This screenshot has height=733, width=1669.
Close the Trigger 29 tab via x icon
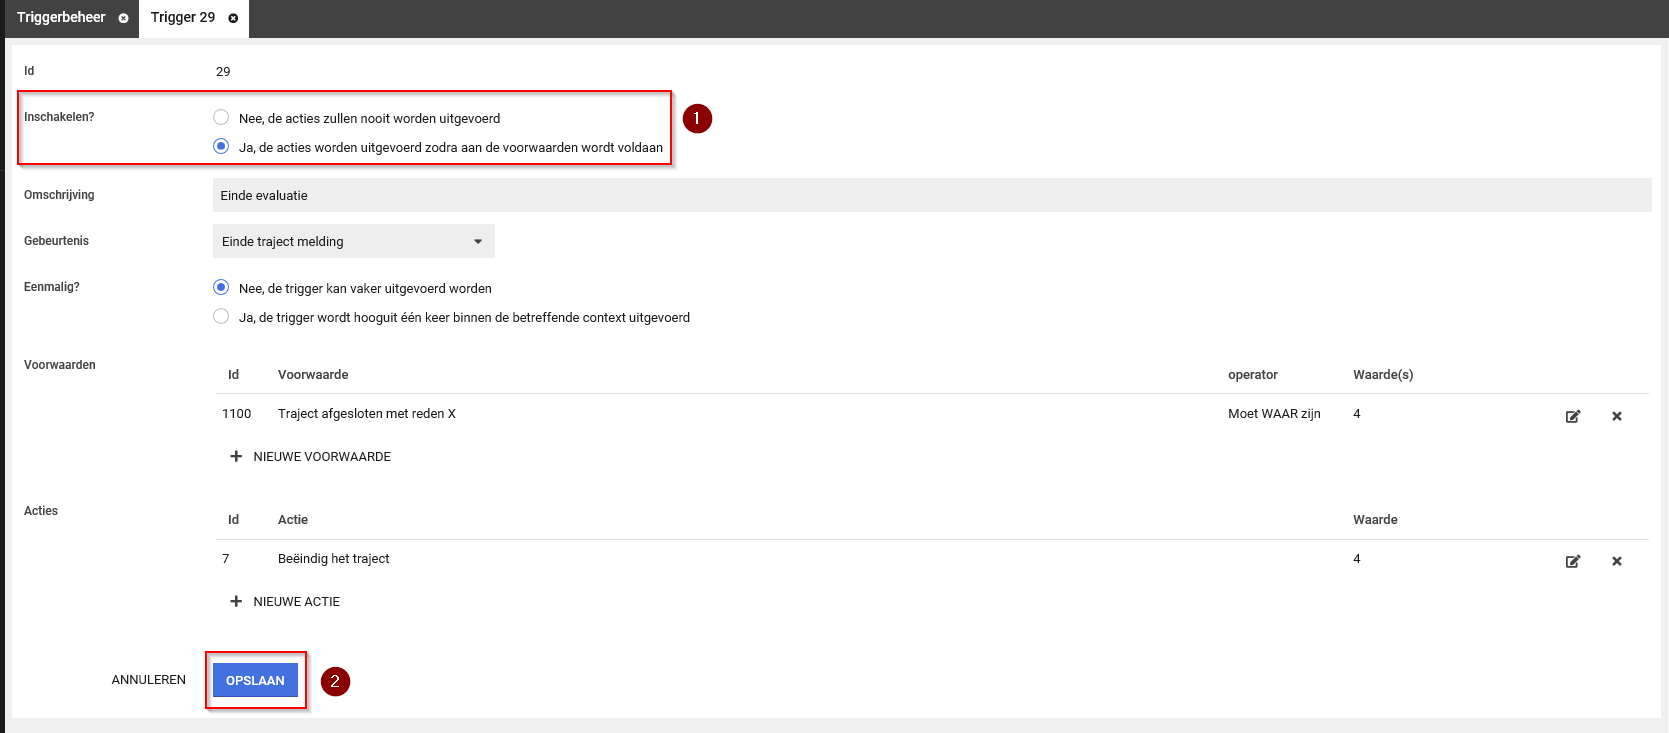coord(233,18)
